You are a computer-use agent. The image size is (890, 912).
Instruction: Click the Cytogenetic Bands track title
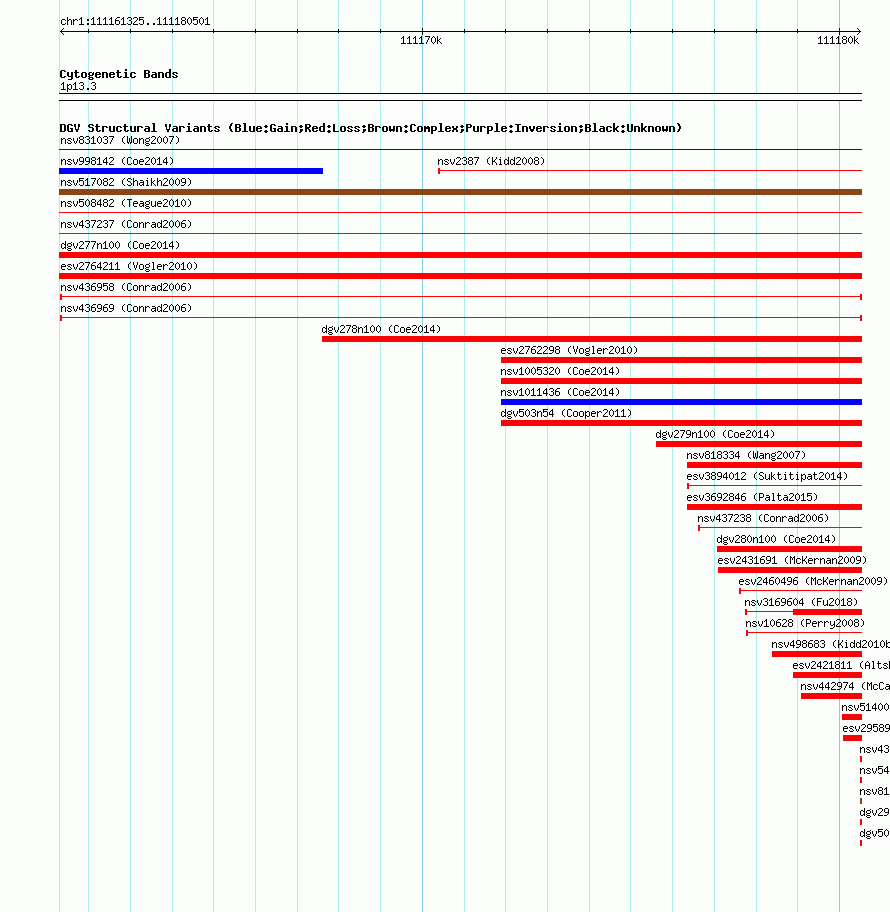tap(119, 74)
